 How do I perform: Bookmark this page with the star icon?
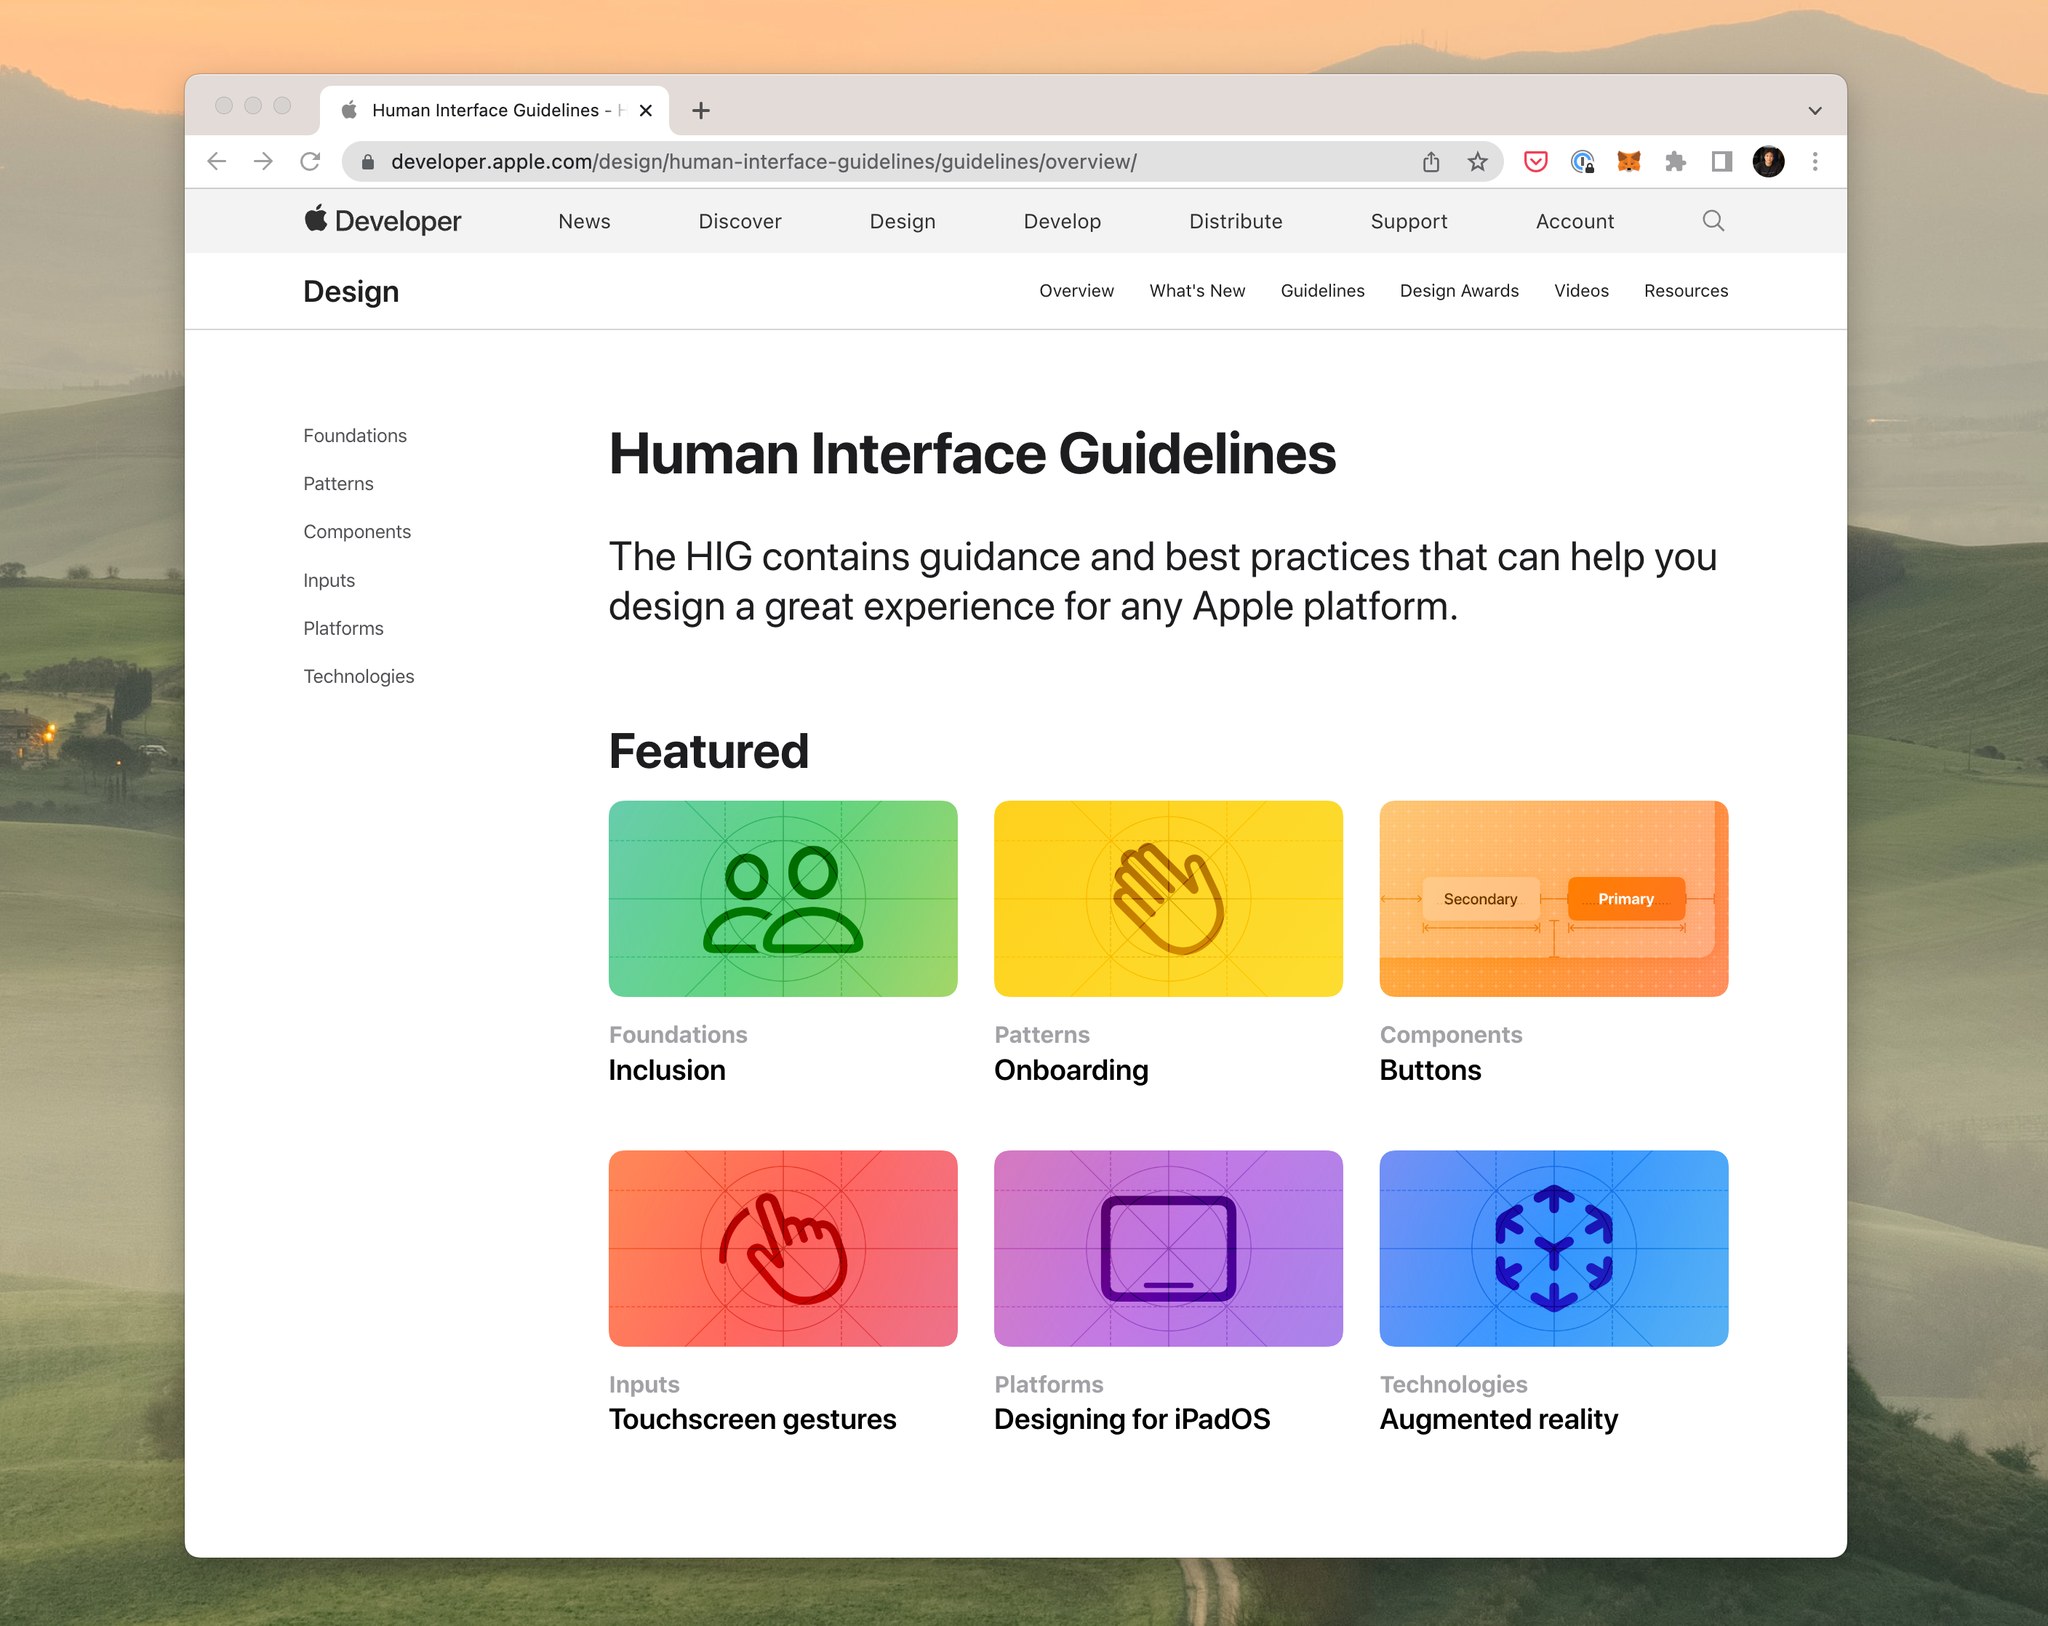tap(1477, 161)
